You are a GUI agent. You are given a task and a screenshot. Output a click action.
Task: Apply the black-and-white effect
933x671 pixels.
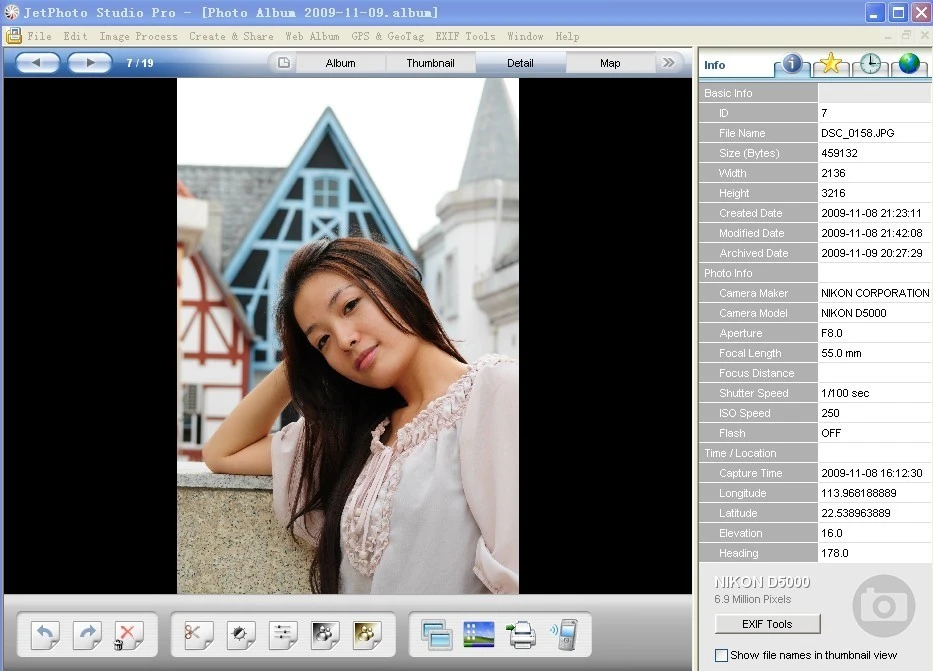pos(325,635)
